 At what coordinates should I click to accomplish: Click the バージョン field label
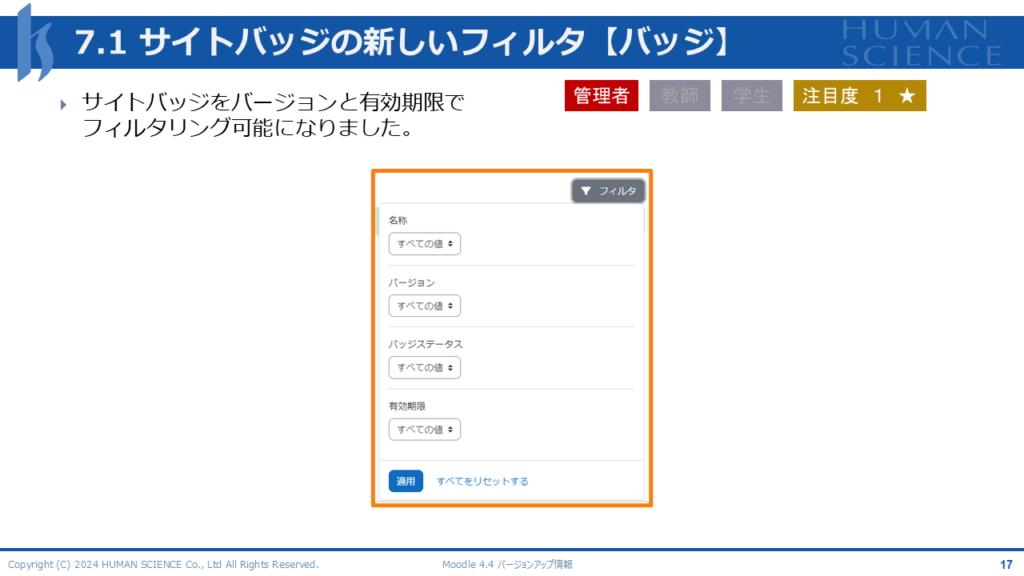(x=411, y=283)
